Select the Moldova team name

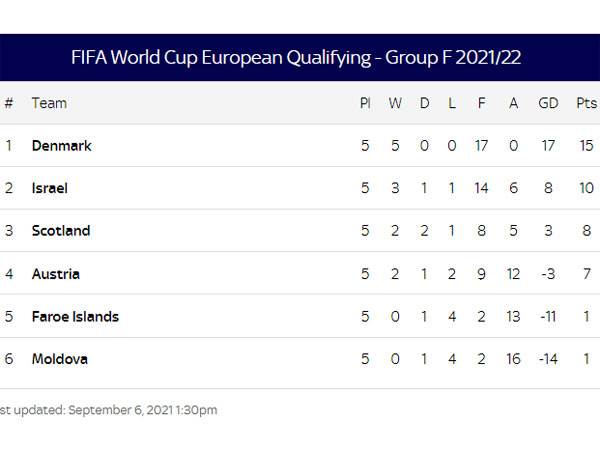point(58,359)
